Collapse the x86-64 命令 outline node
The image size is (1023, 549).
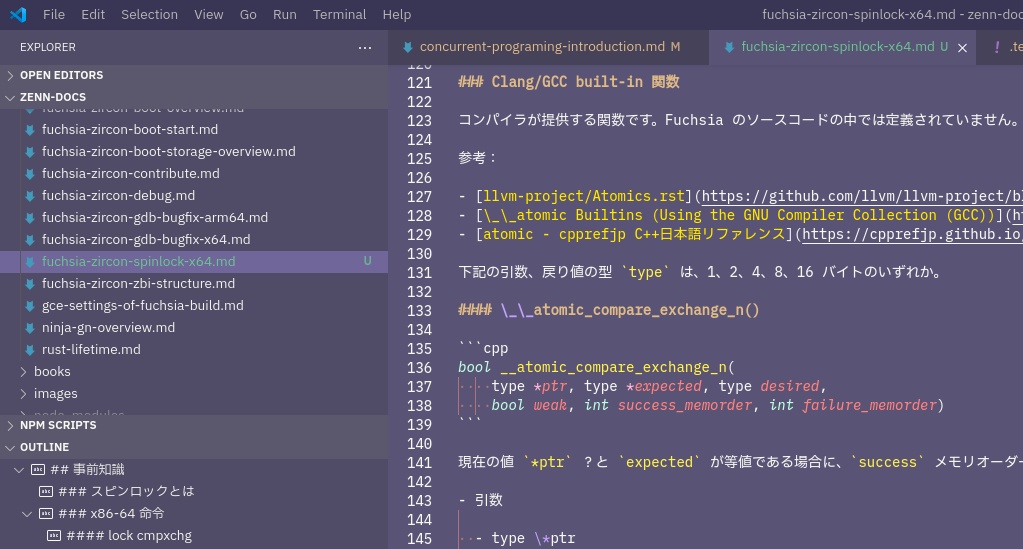[27, 514]
